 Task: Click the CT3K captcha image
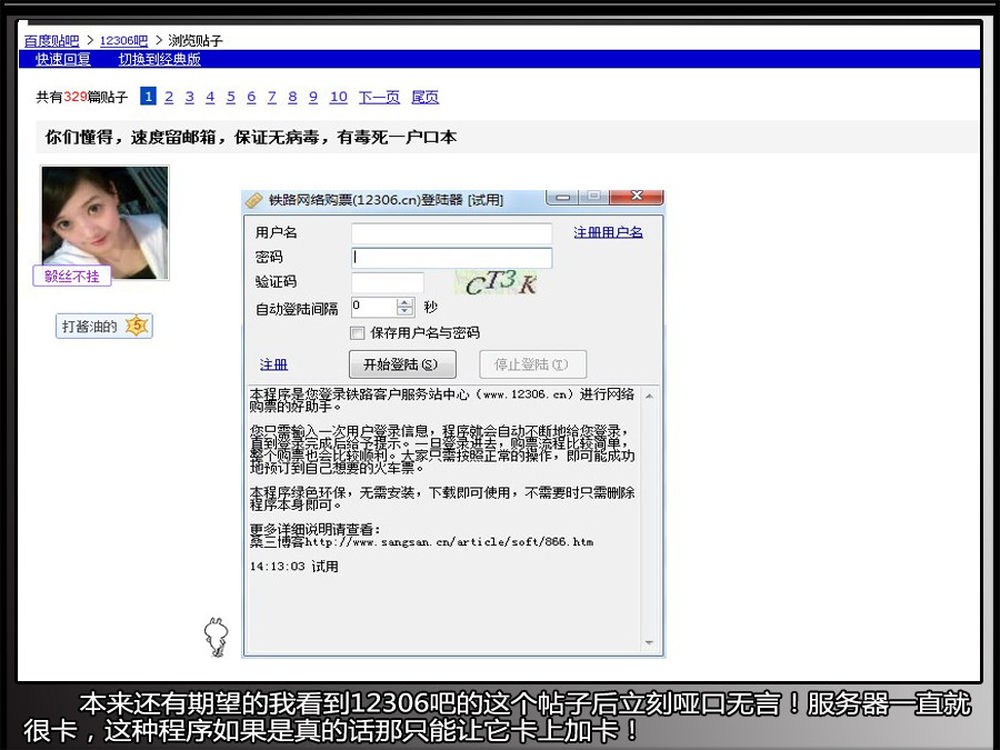[x=497, y=283]
